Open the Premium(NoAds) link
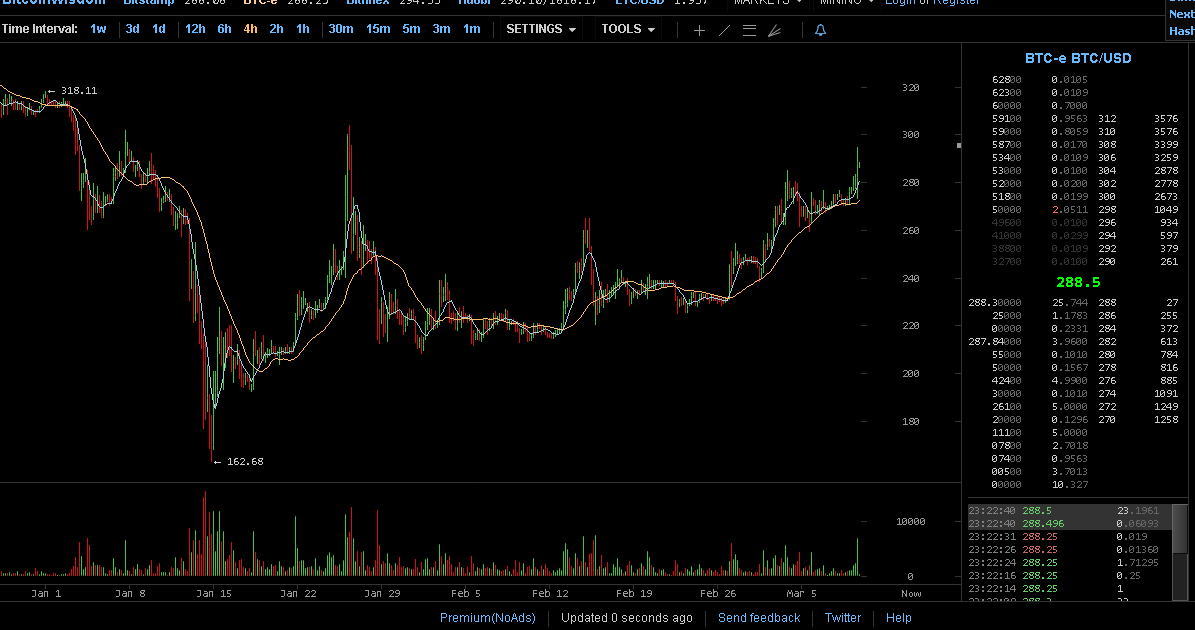Screen dimensions: 1195x630 488,618
